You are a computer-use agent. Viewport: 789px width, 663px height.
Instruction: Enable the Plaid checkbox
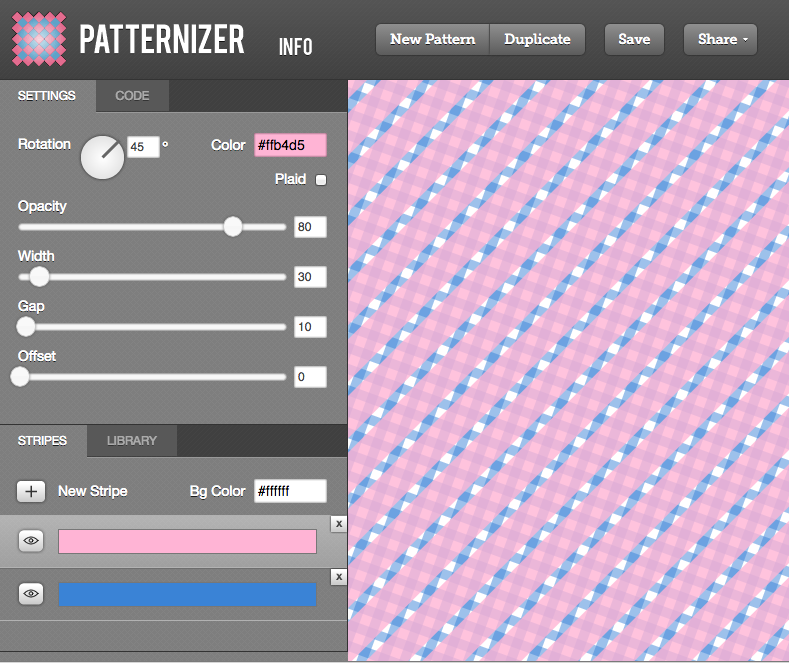321,180
